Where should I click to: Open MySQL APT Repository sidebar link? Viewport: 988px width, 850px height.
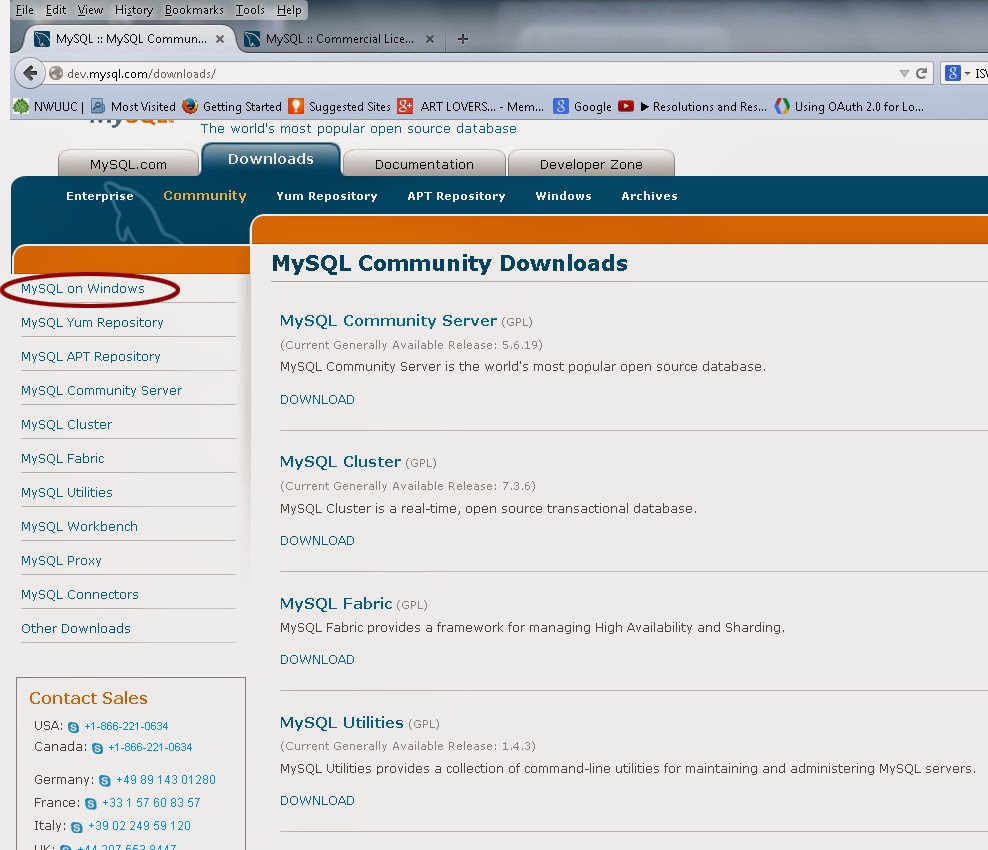coord(91,357)
